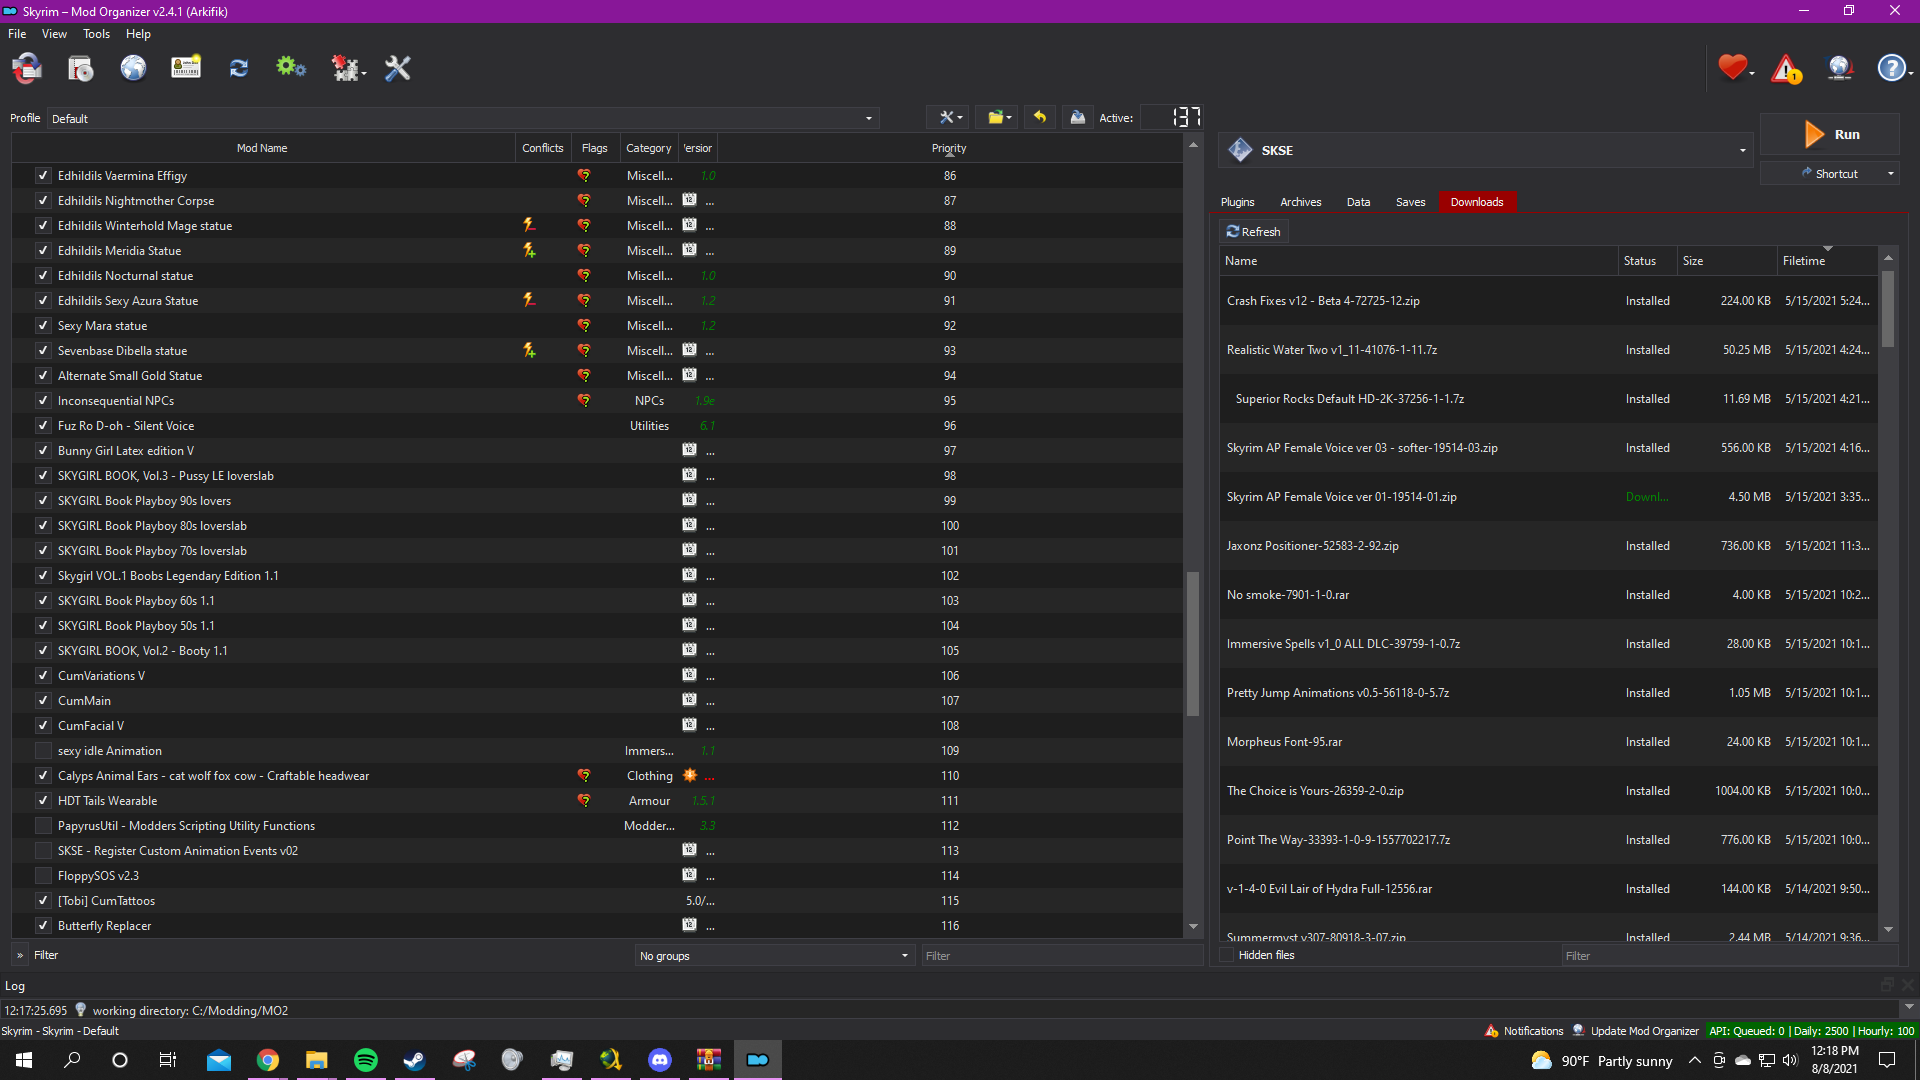Image resolution: width=1920 pixels, height=1080 pixels.
Task: Switch to the Archives tab
Action: (1300, 202)
